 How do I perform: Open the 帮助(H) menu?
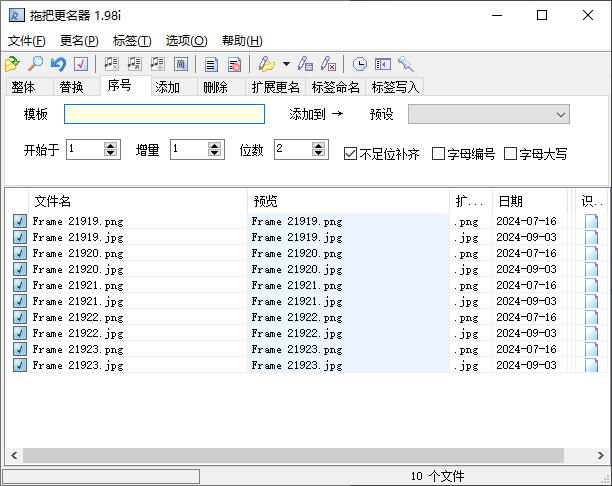[242, 41]
